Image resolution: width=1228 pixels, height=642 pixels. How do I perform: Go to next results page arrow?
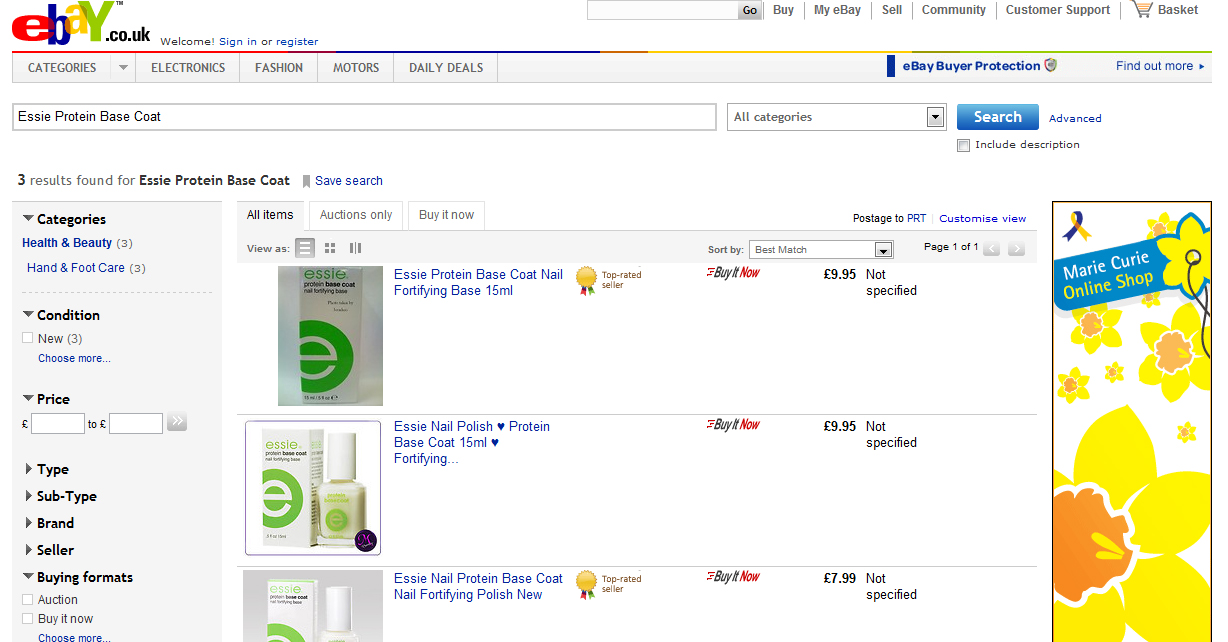click(x=1016, y=249)
